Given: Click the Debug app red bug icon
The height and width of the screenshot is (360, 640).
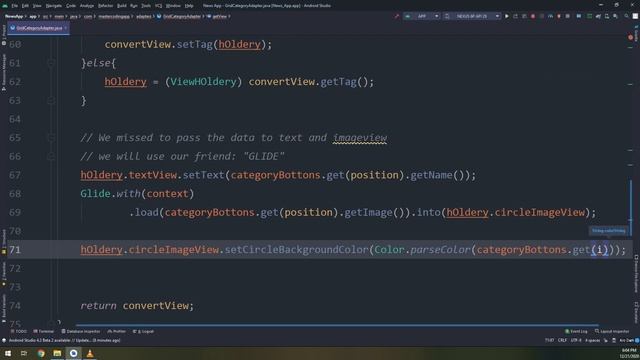Looking at the screenshot, I should coord(533,16).
